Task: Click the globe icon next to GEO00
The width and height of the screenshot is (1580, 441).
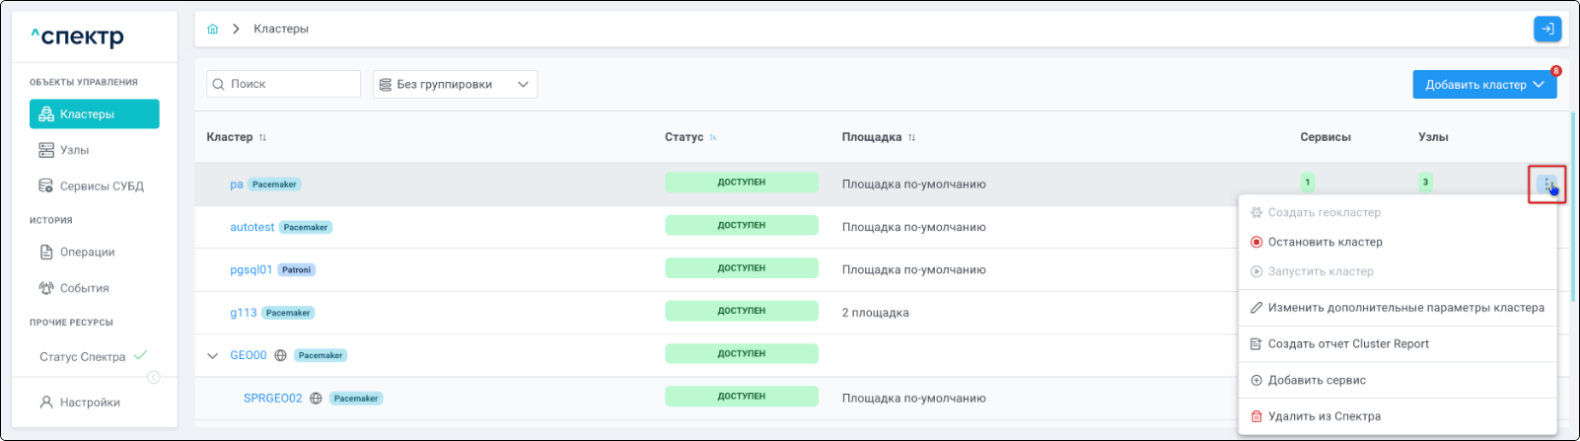Action: (x=281, y=356)
